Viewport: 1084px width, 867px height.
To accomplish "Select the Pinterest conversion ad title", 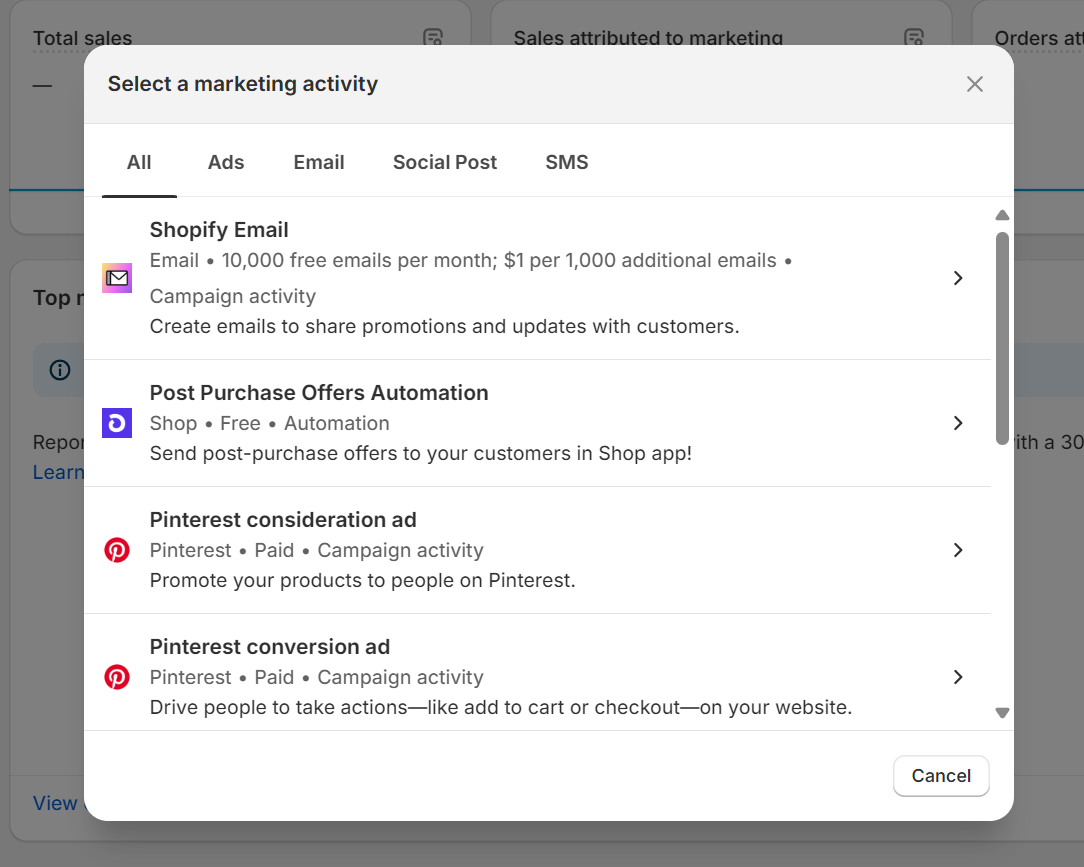I will click(x=270, y=647).
